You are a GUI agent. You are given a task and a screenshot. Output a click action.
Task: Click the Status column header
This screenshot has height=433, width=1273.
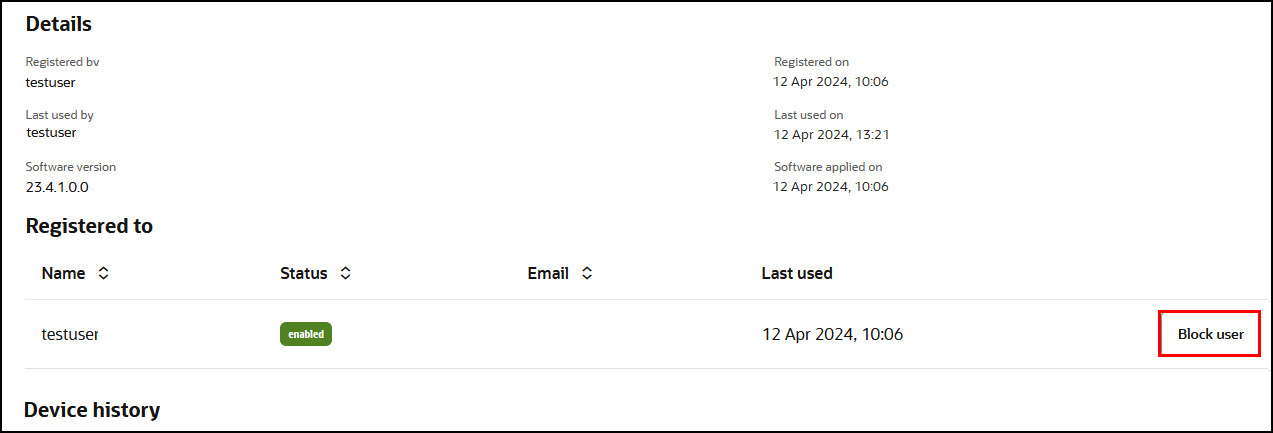[304, 273]
